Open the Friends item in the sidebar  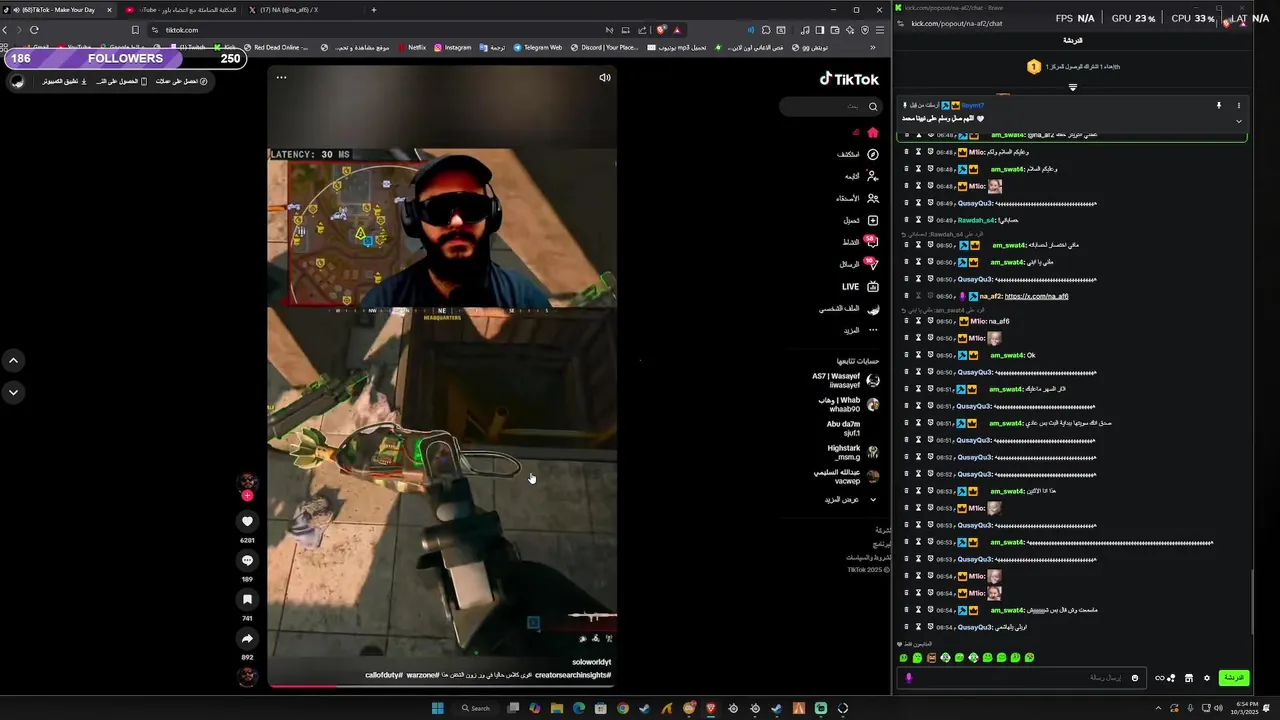coord(858,198)
